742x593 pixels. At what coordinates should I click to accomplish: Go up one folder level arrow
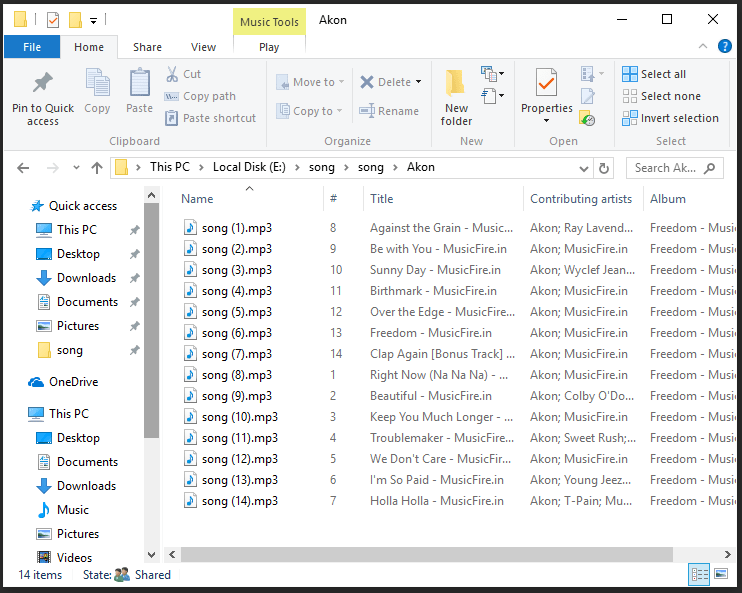[x=97, y=168]
